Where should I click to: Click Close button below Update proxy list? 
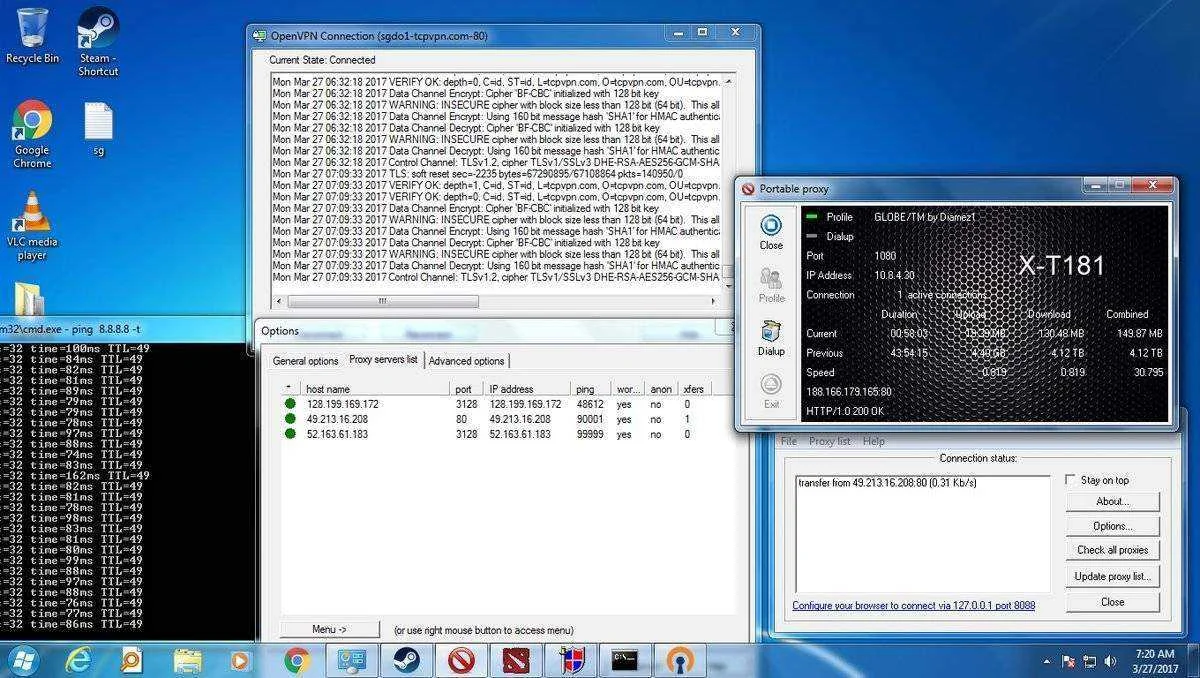(1112, 602)
